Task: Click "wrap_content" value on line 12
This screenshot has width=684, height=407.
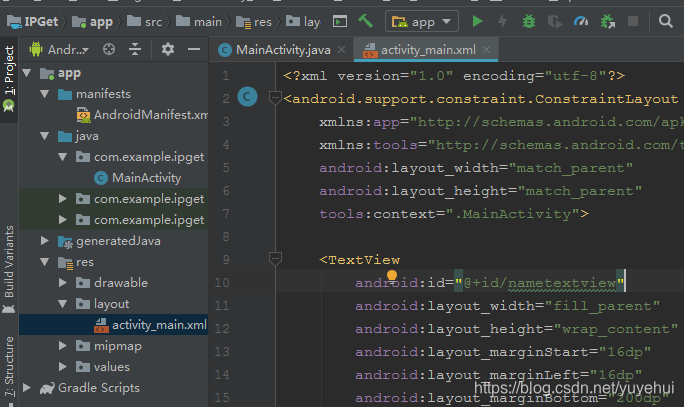Action: click(x=616, y=328)
